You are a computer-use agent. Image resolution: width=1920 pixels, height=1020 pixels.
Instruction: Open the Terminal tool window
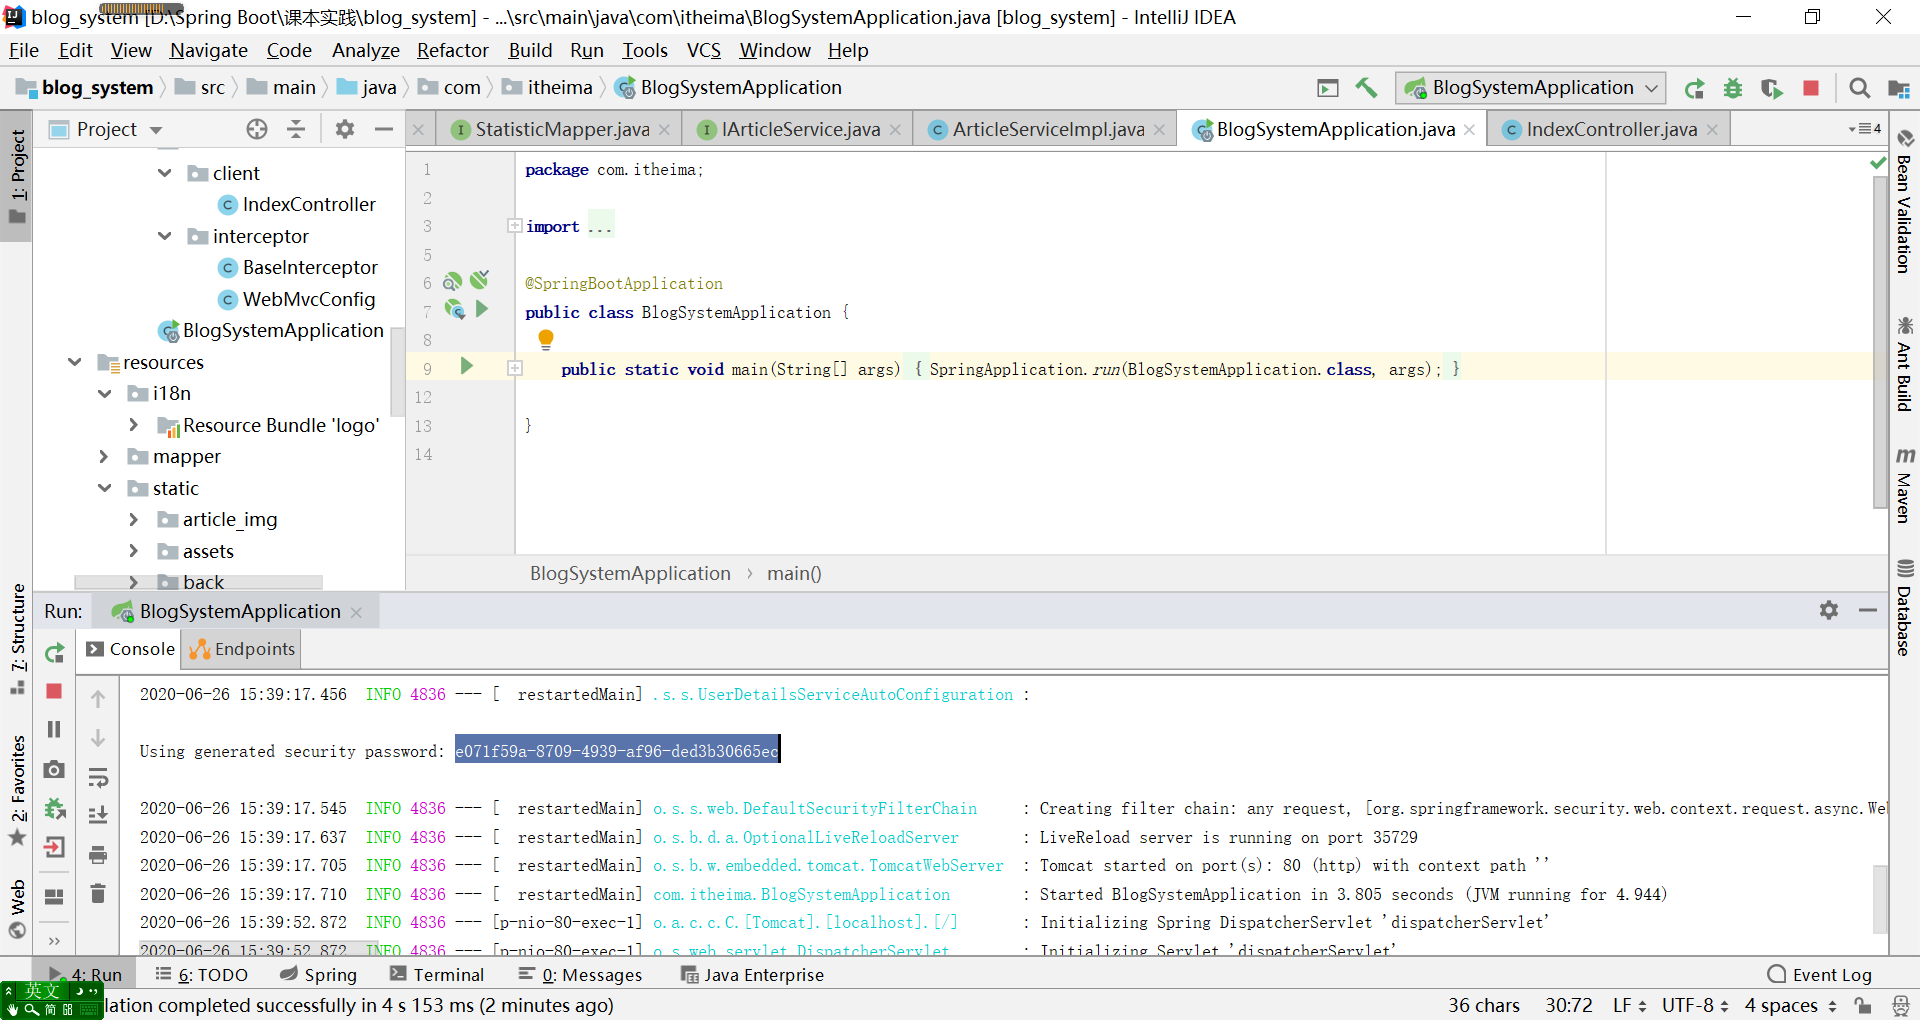click(437, 974)
